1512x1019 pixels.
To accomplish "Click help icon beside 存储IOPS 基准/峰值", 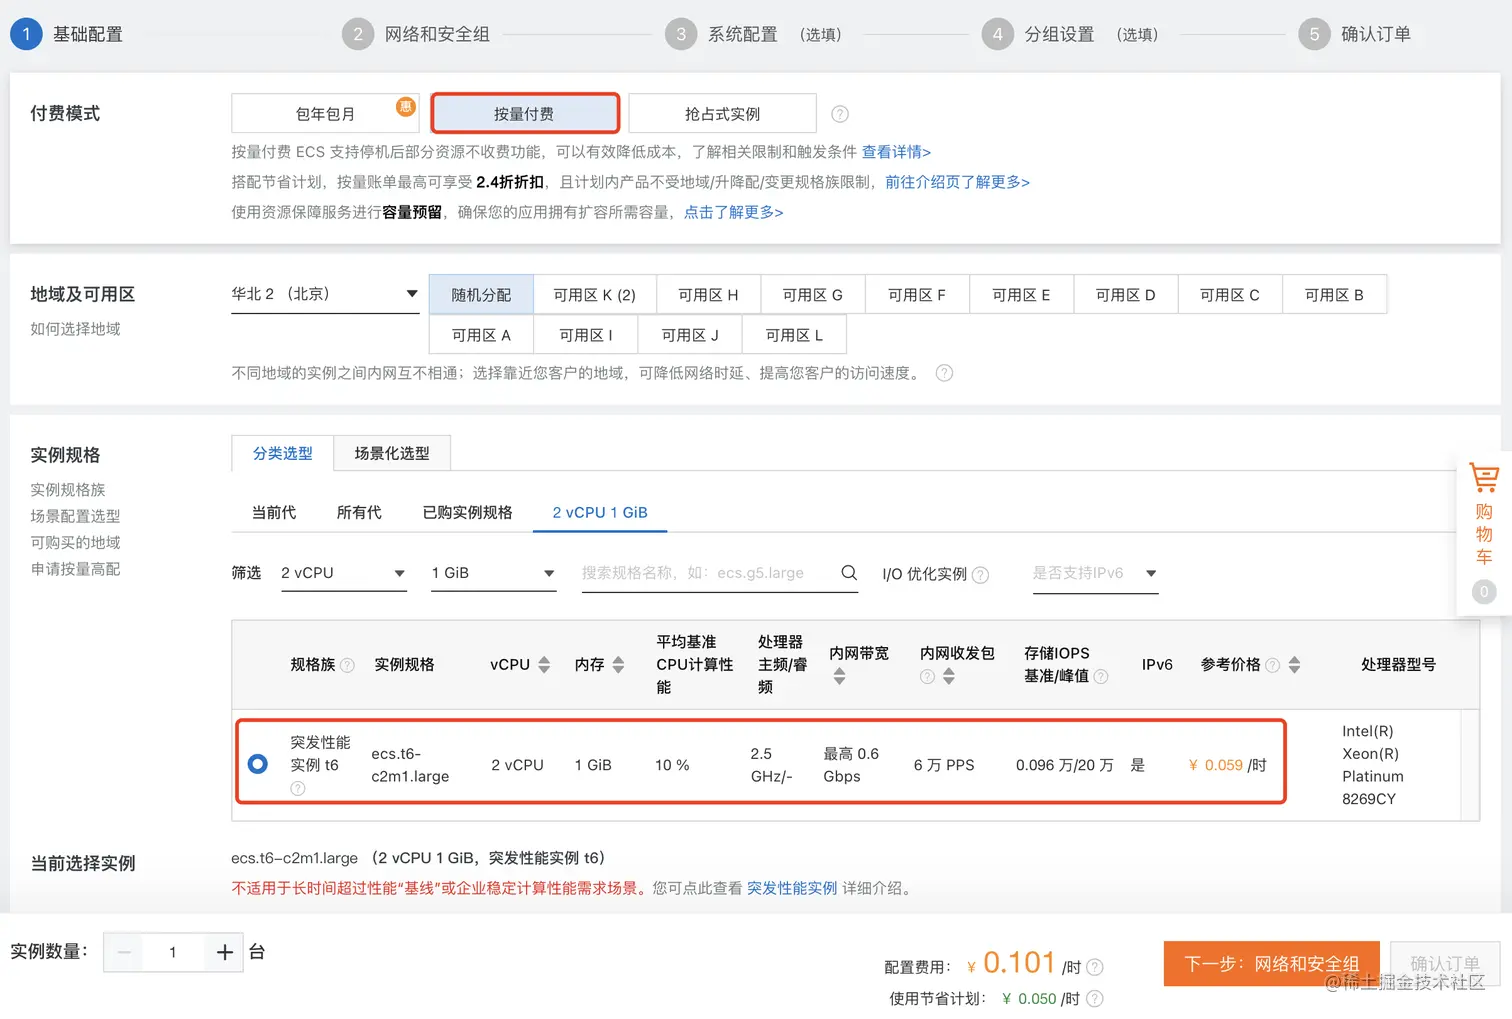I will [1101, 677].
